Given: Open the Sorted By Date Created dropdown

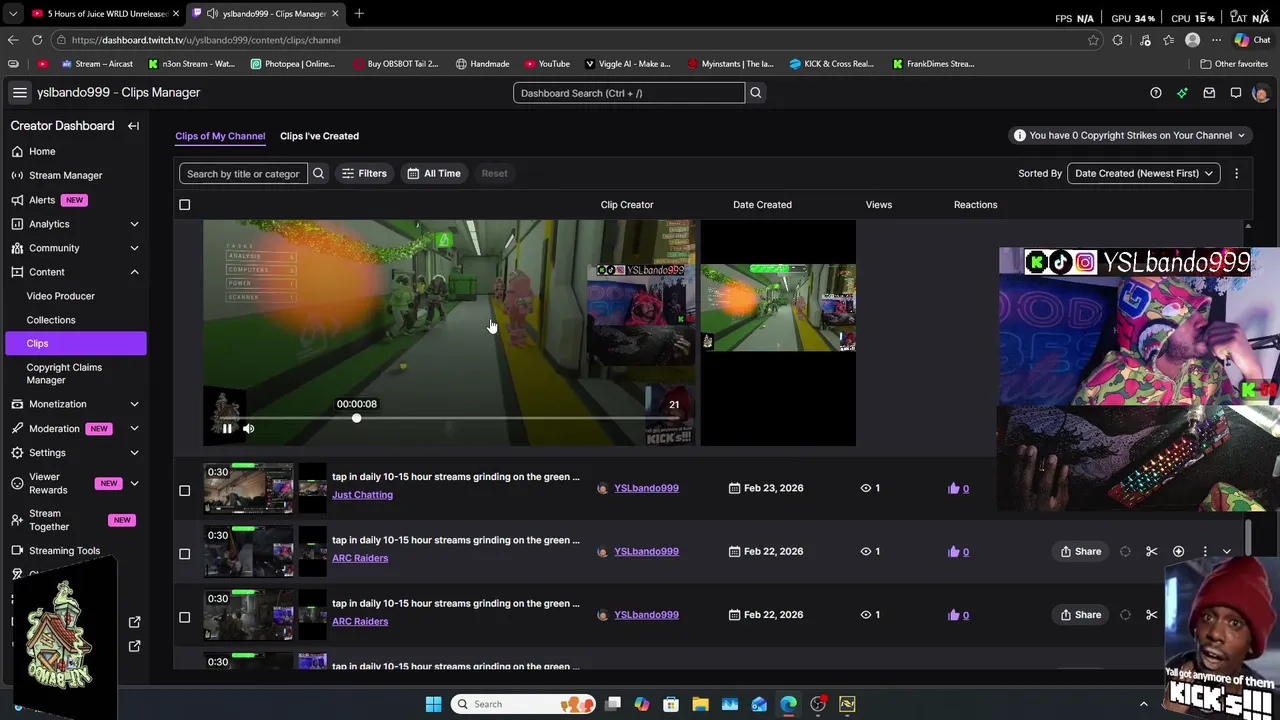Looking at the screenshot, I should point(1143,174).
